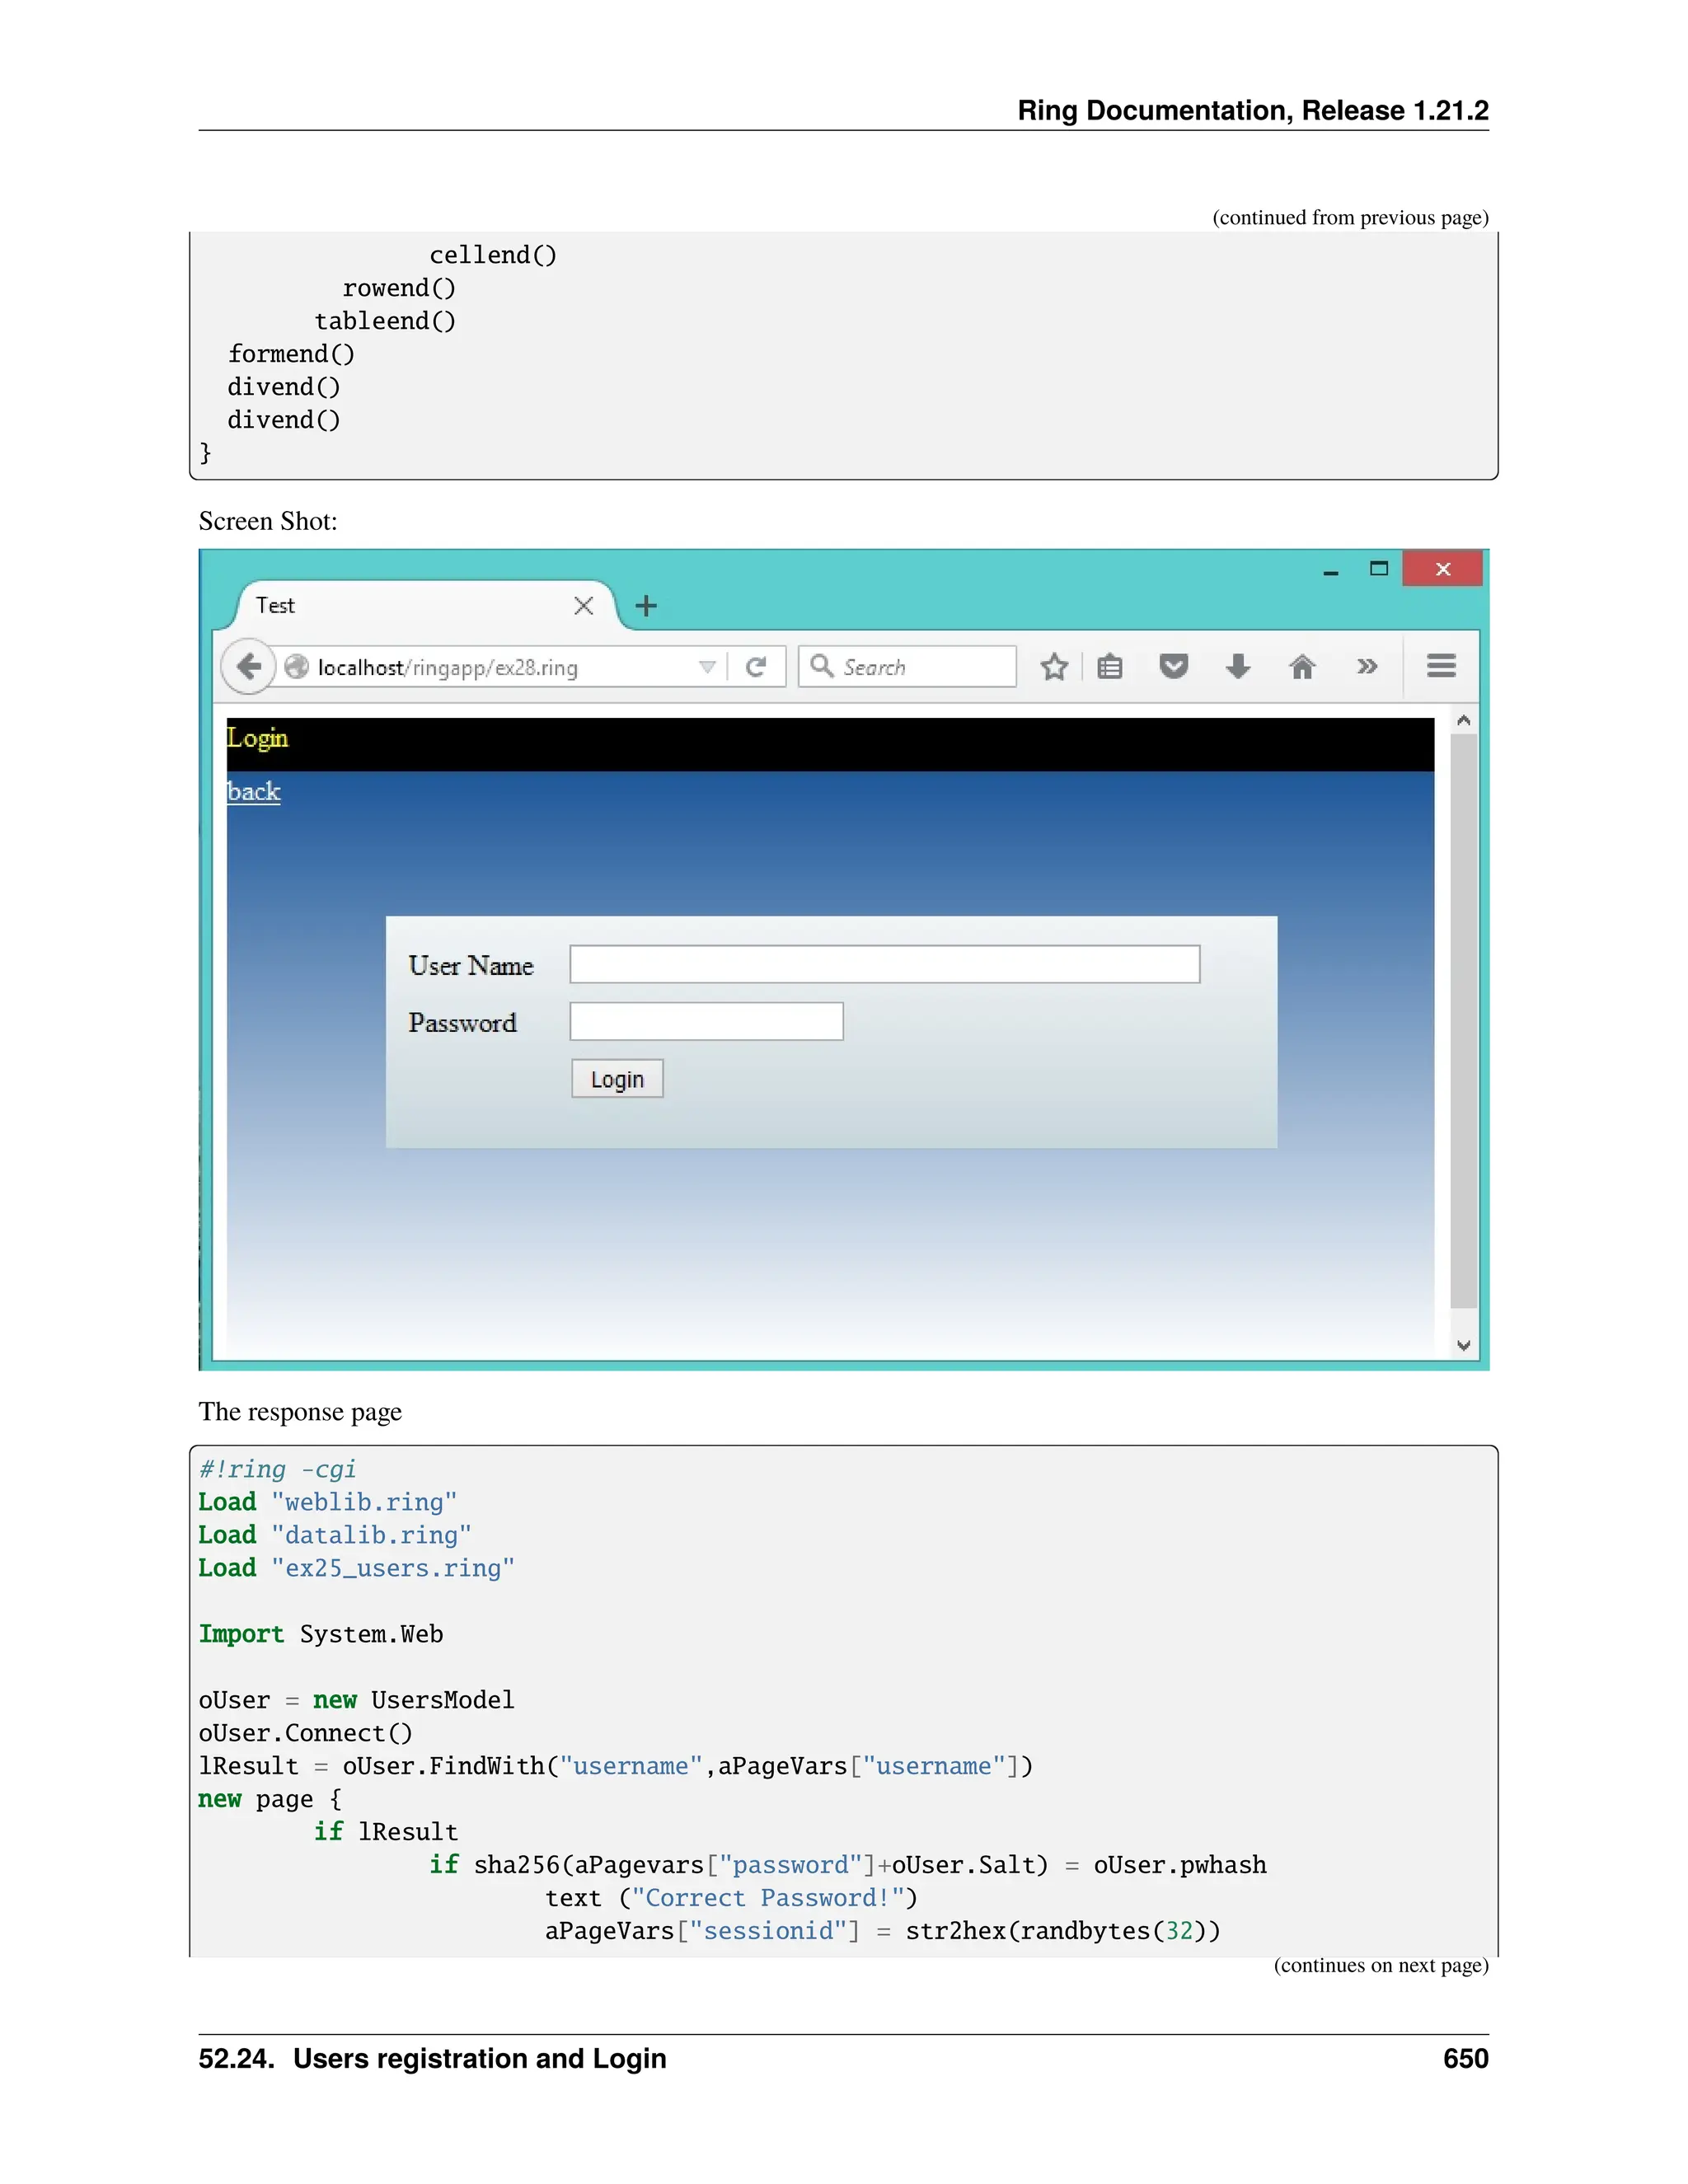The image size is (1688, 2184).
Task: Open a new tab with plus
Action: 646,606
